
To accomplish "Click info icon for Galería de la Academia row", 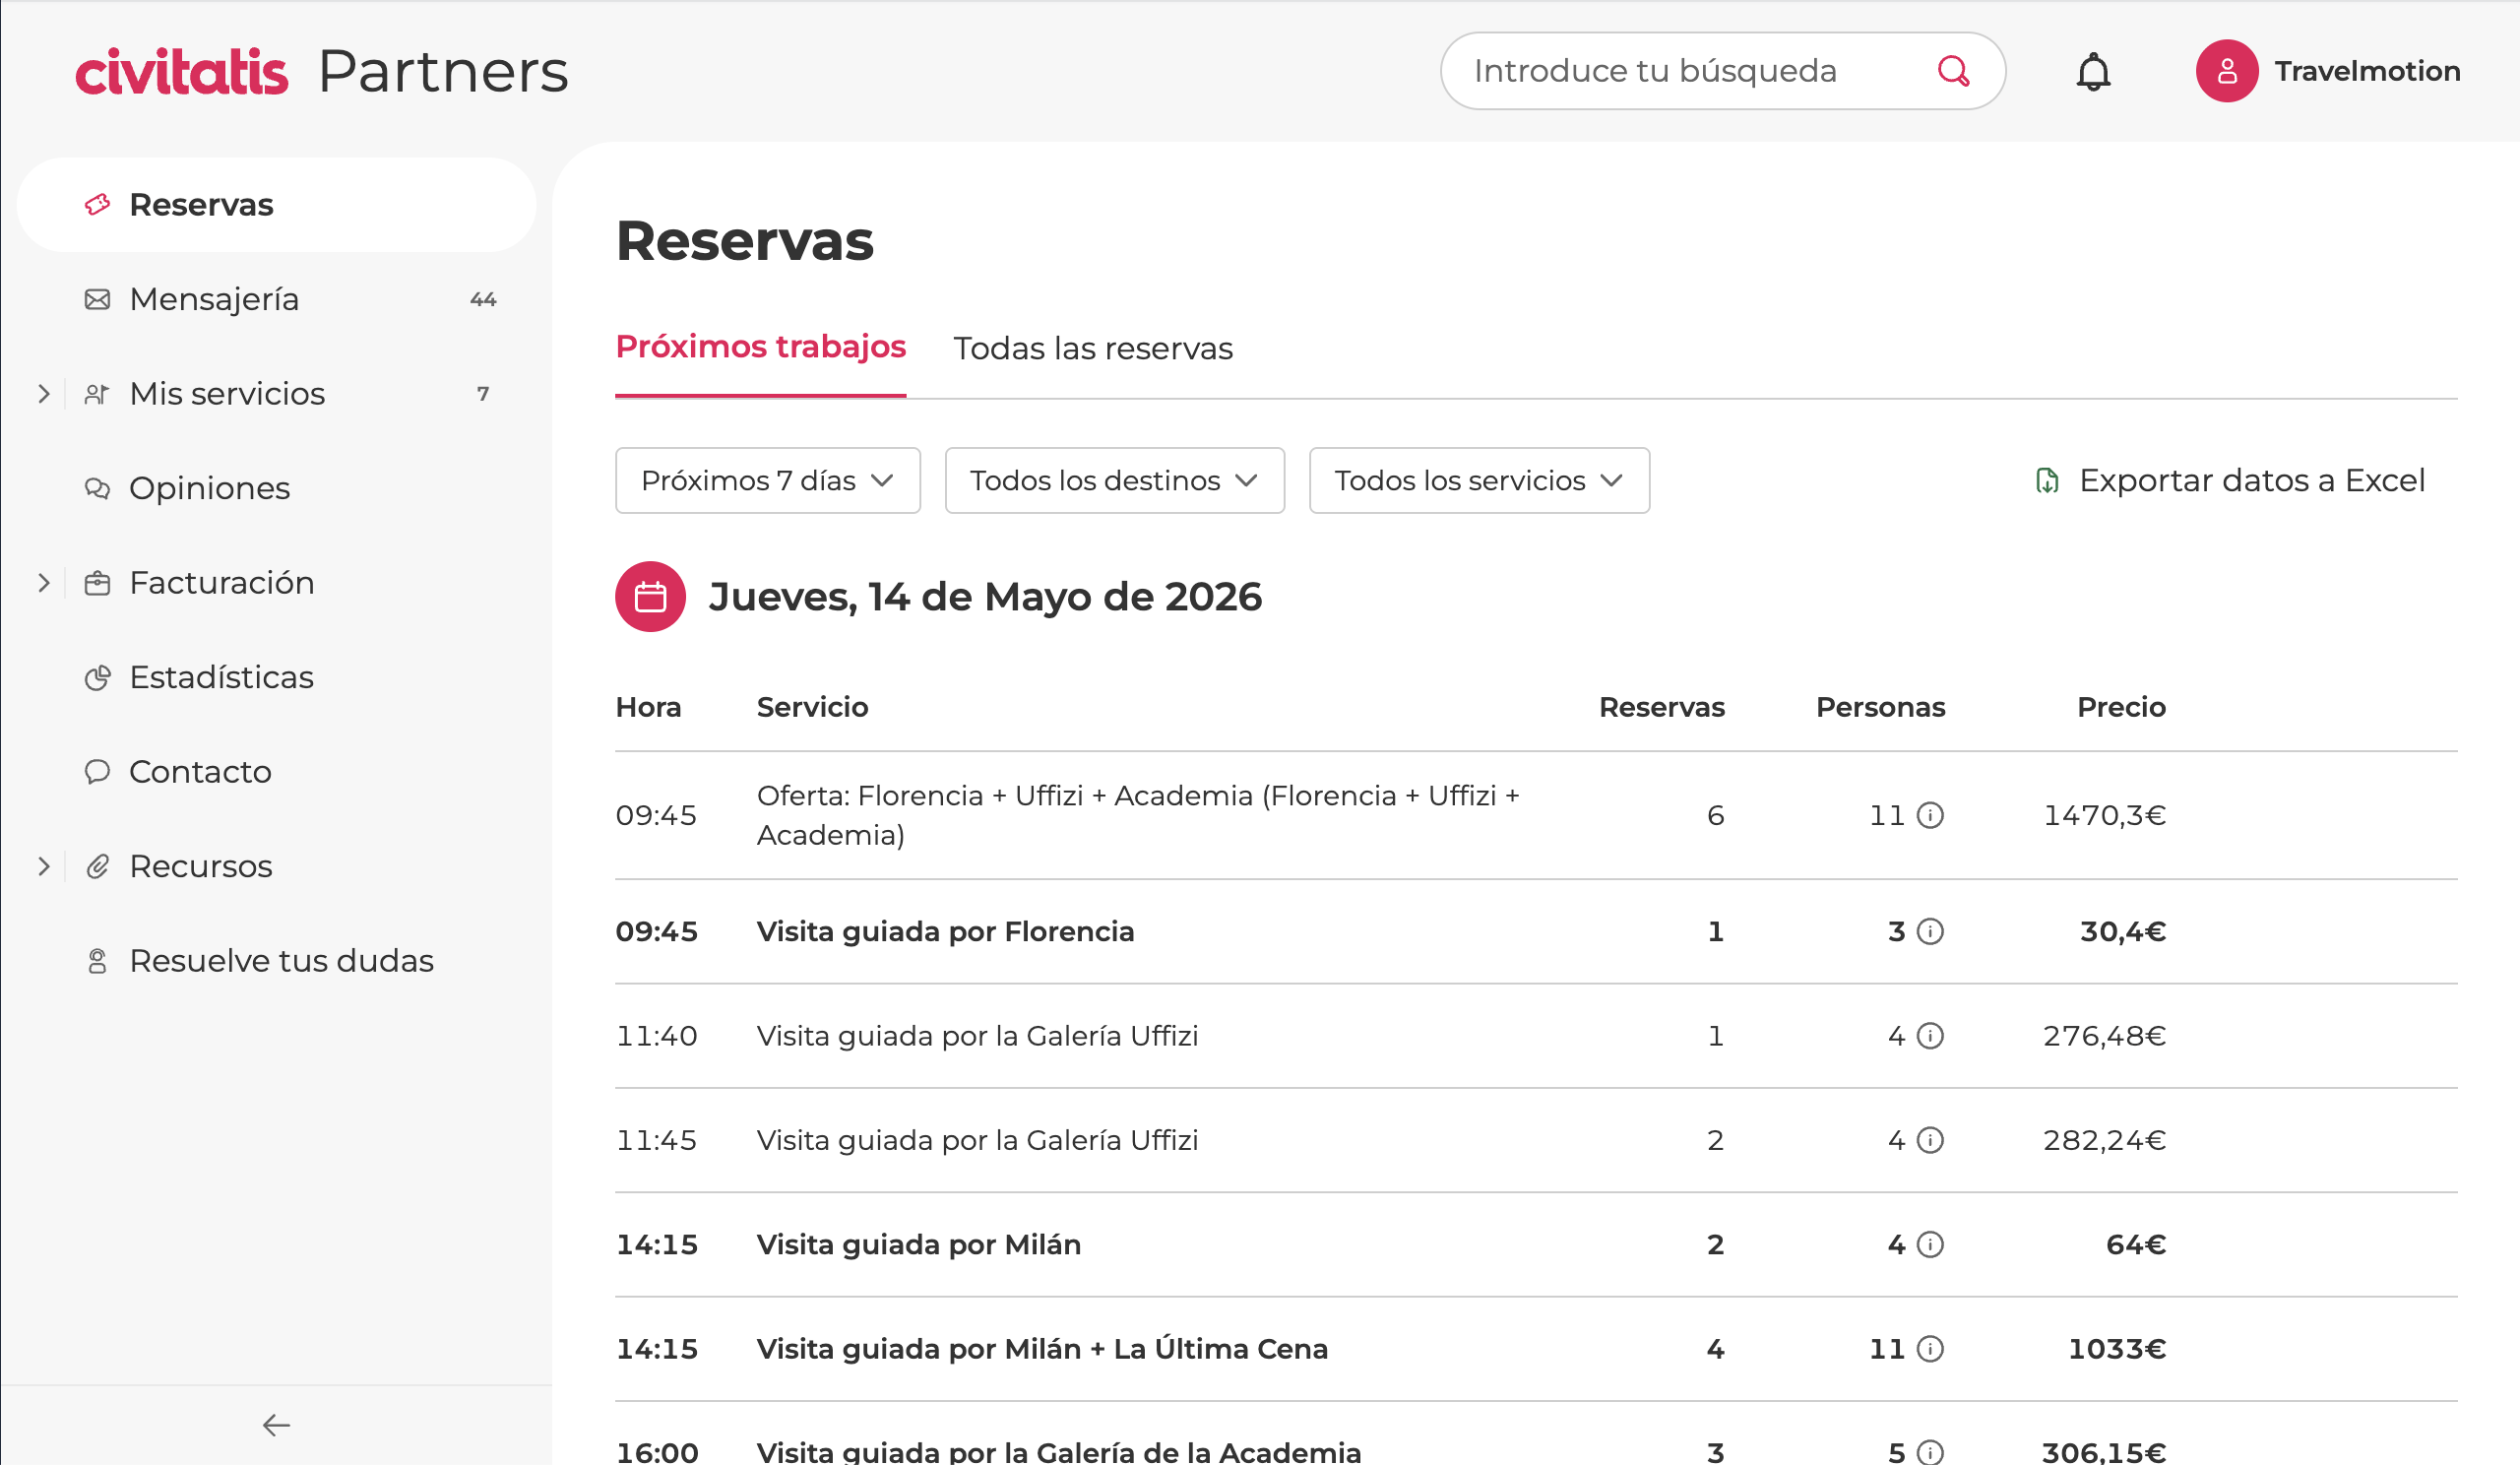I will click(1930, 1452).
